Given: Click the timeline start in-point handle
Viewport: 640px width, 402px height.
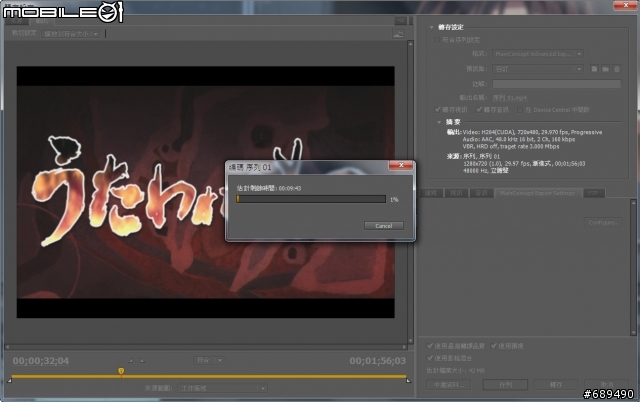Looking at the screenshot, I should [x=9, y=380].
